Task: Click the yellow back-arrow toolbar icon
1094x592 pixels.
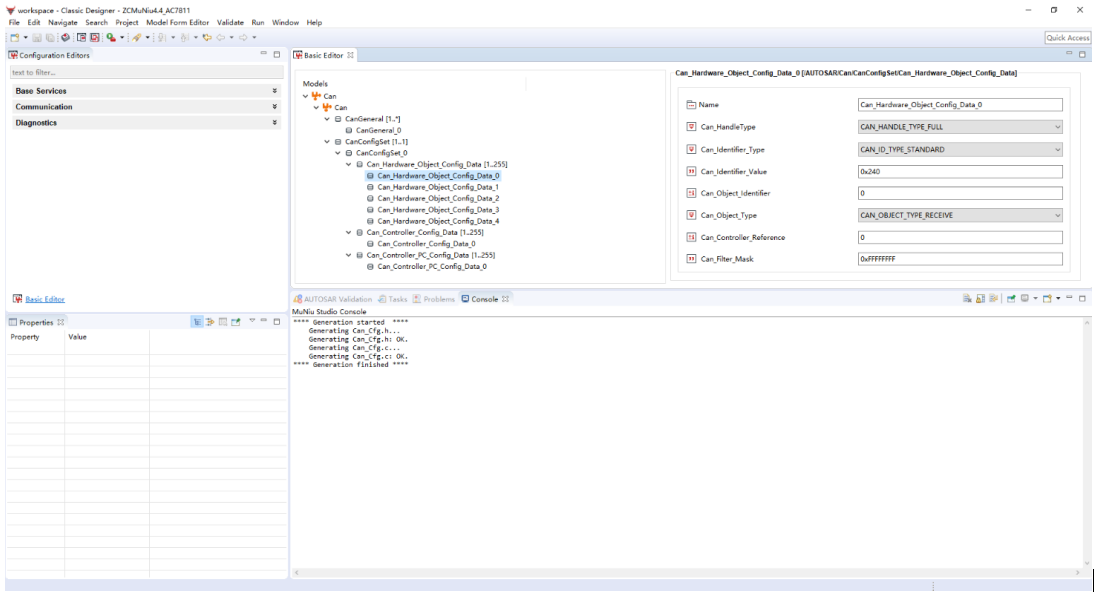Action: coord(207,38)
